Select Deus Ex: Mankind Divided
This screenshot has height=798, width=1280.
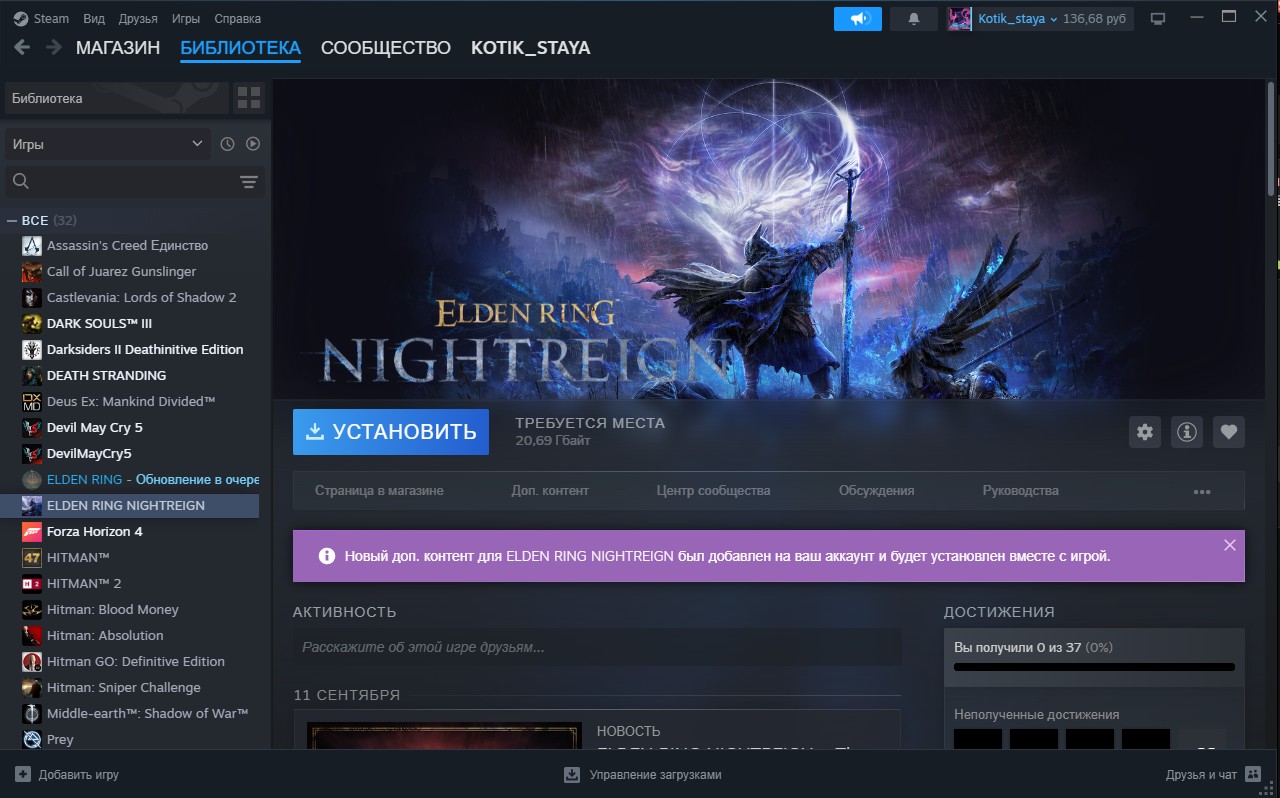tap(131, 401)
